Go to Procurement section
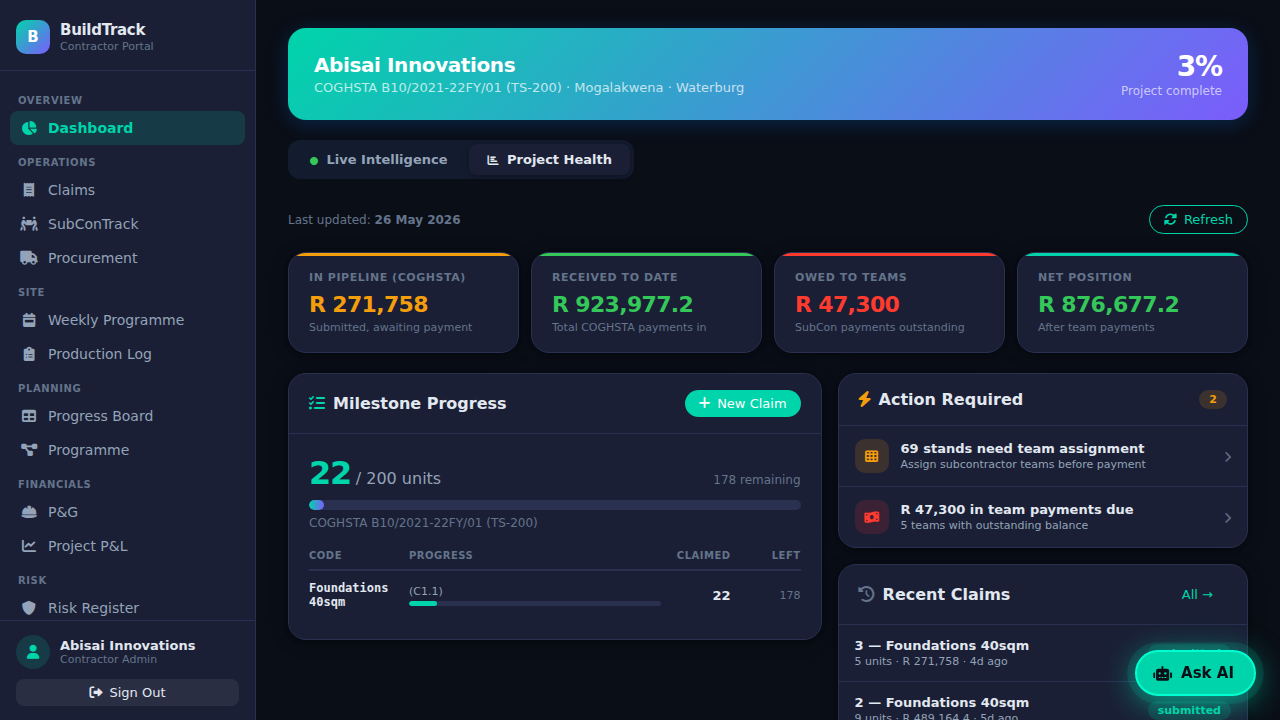 [x=127, y=258]
